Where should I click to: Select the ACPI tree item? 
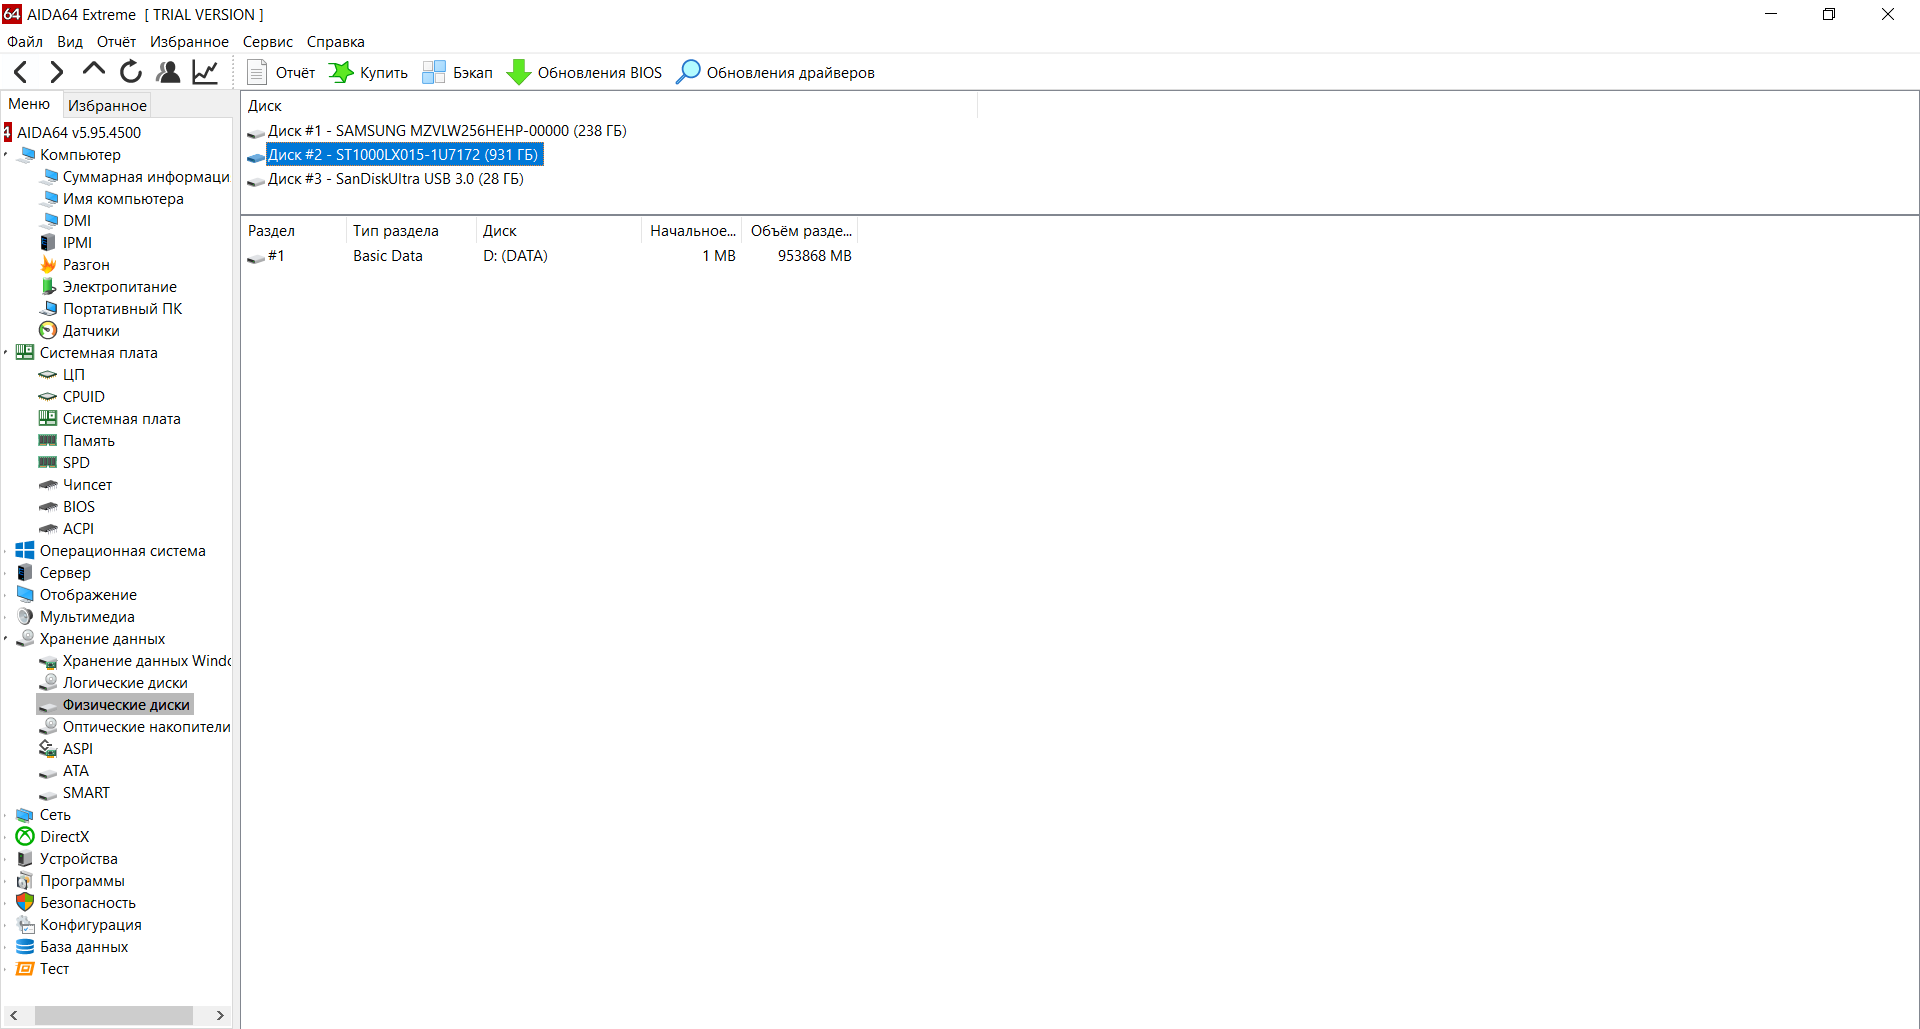pyautogui.click(x=78, y=529)
